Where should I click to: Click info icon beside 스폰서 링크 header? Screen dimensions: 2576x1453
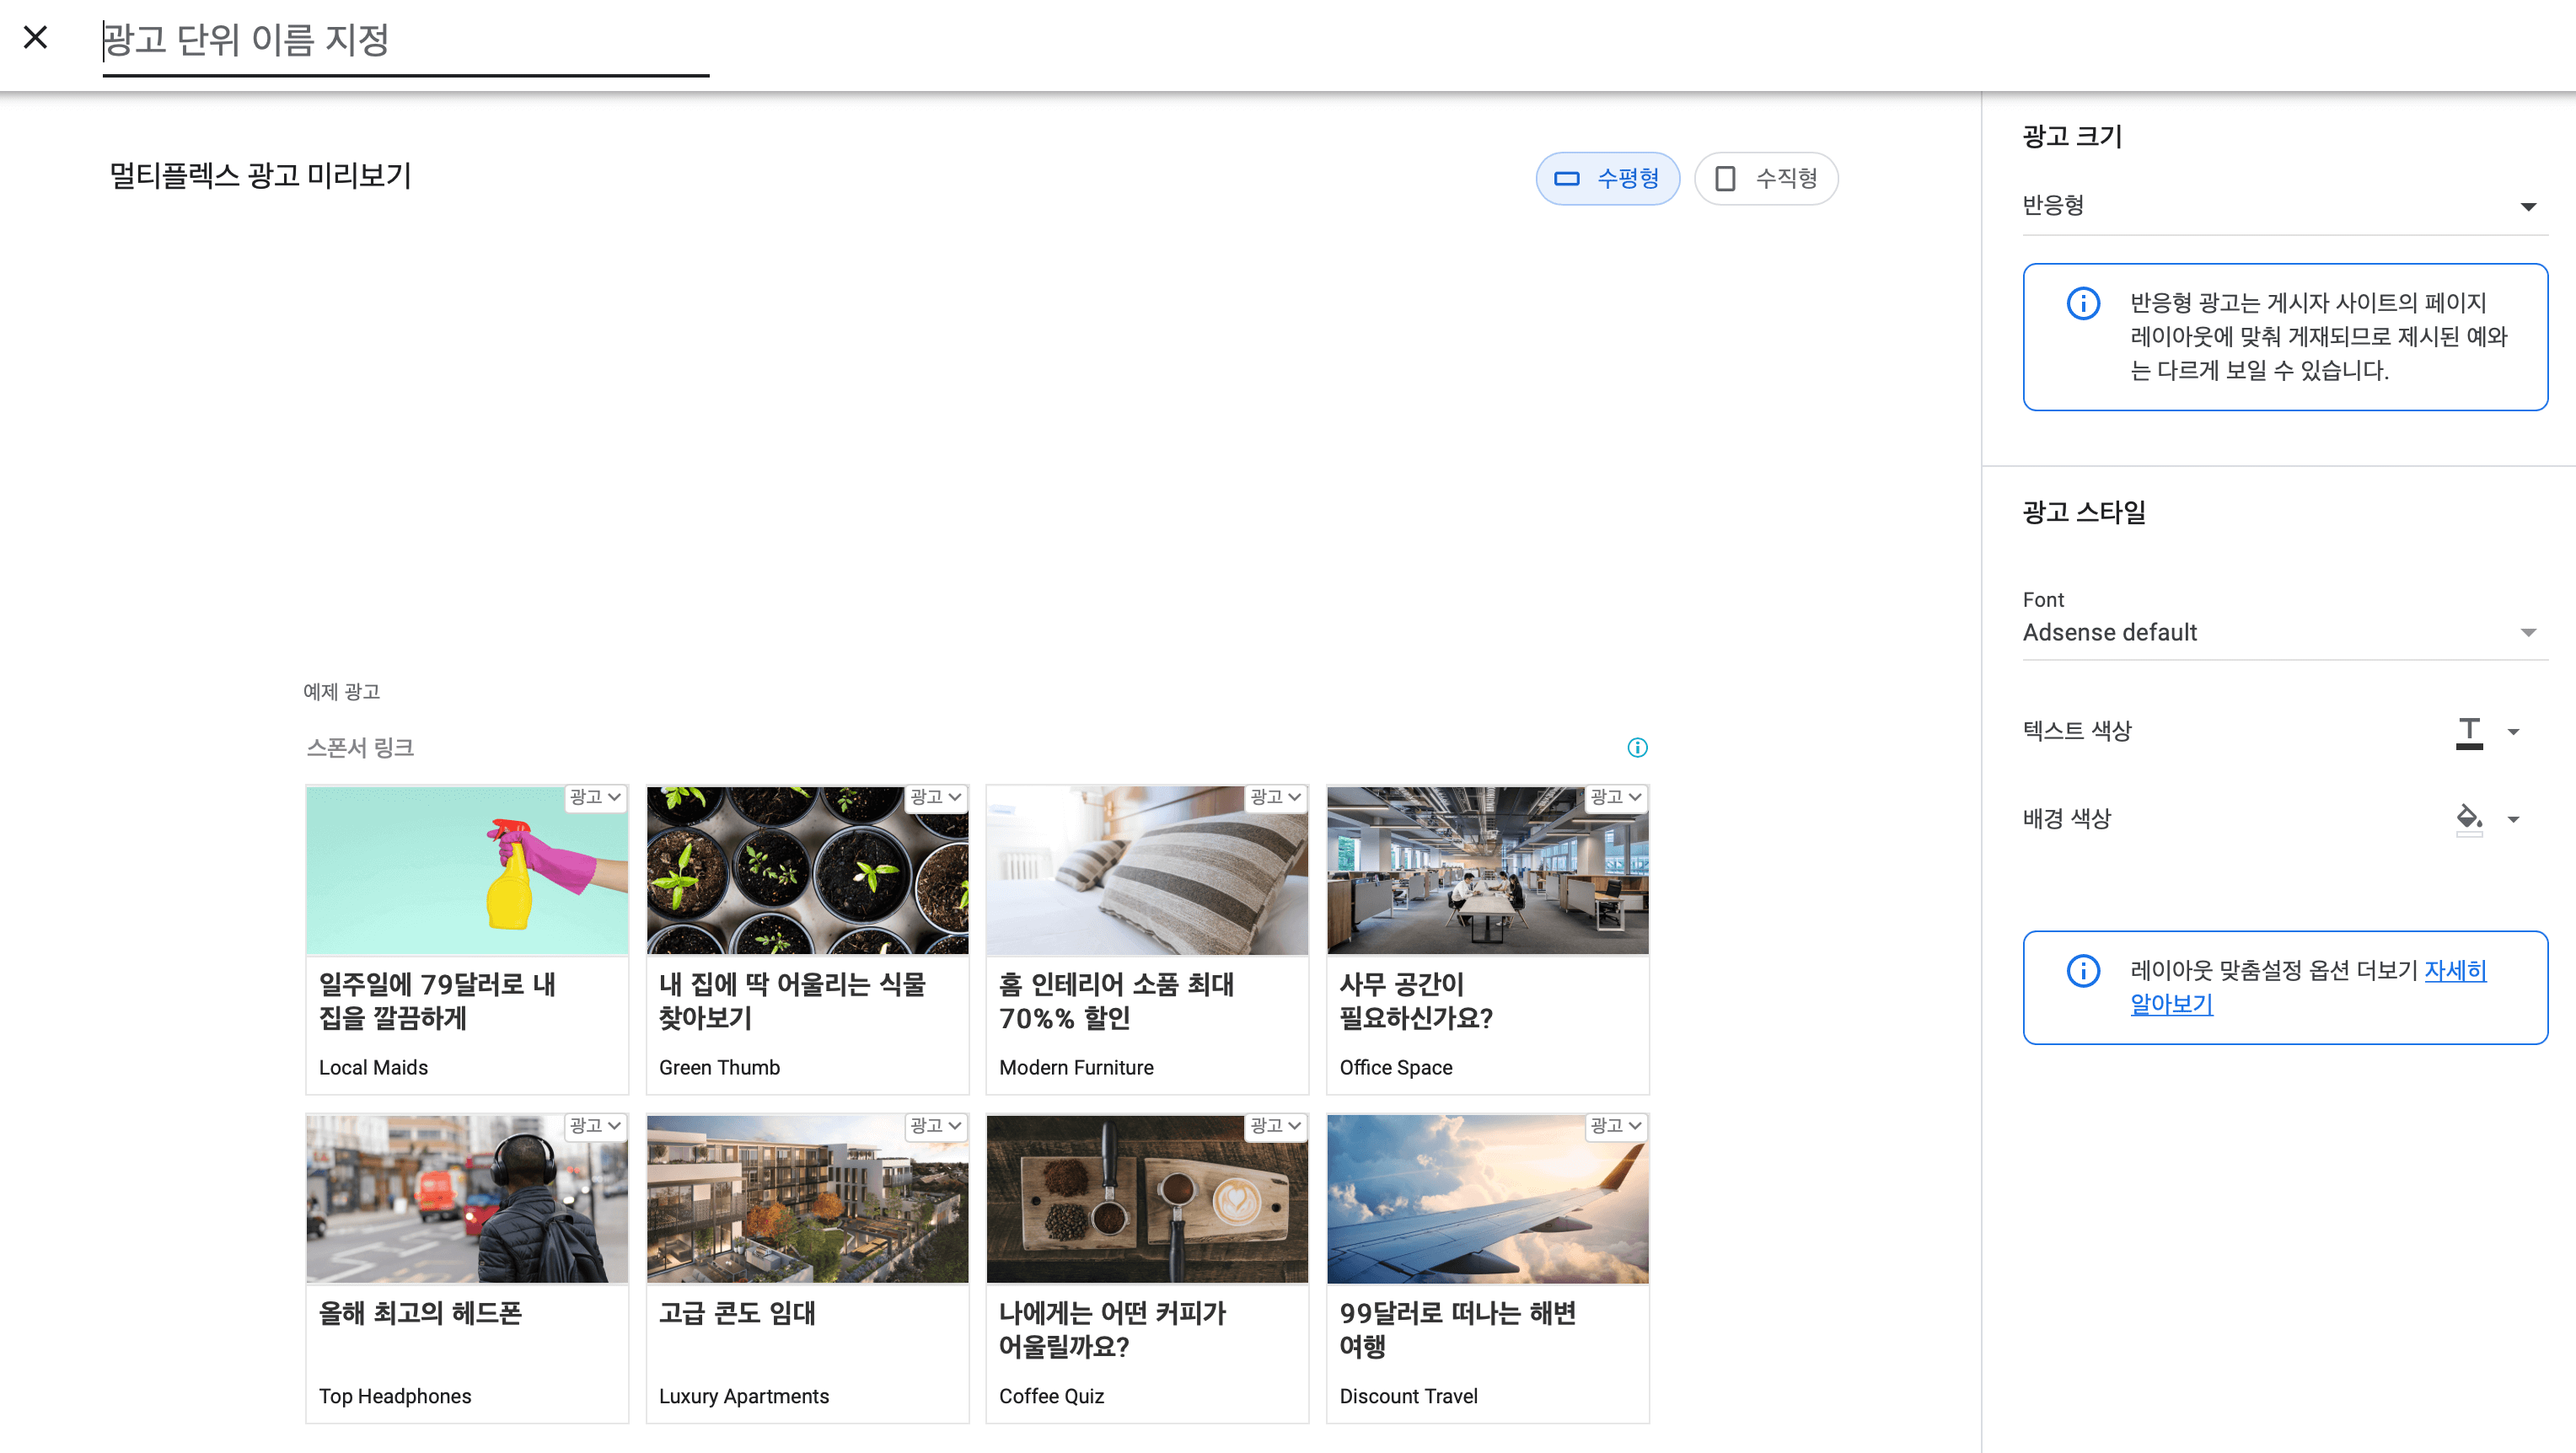1637,747
